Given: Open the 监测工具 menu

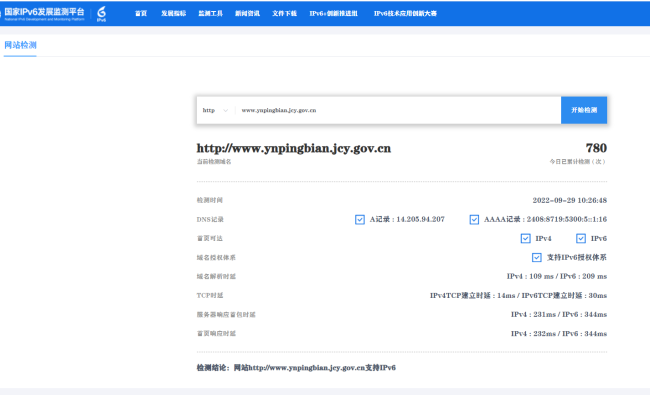Looking at the screenshot, I should click(x=211, y=13).
